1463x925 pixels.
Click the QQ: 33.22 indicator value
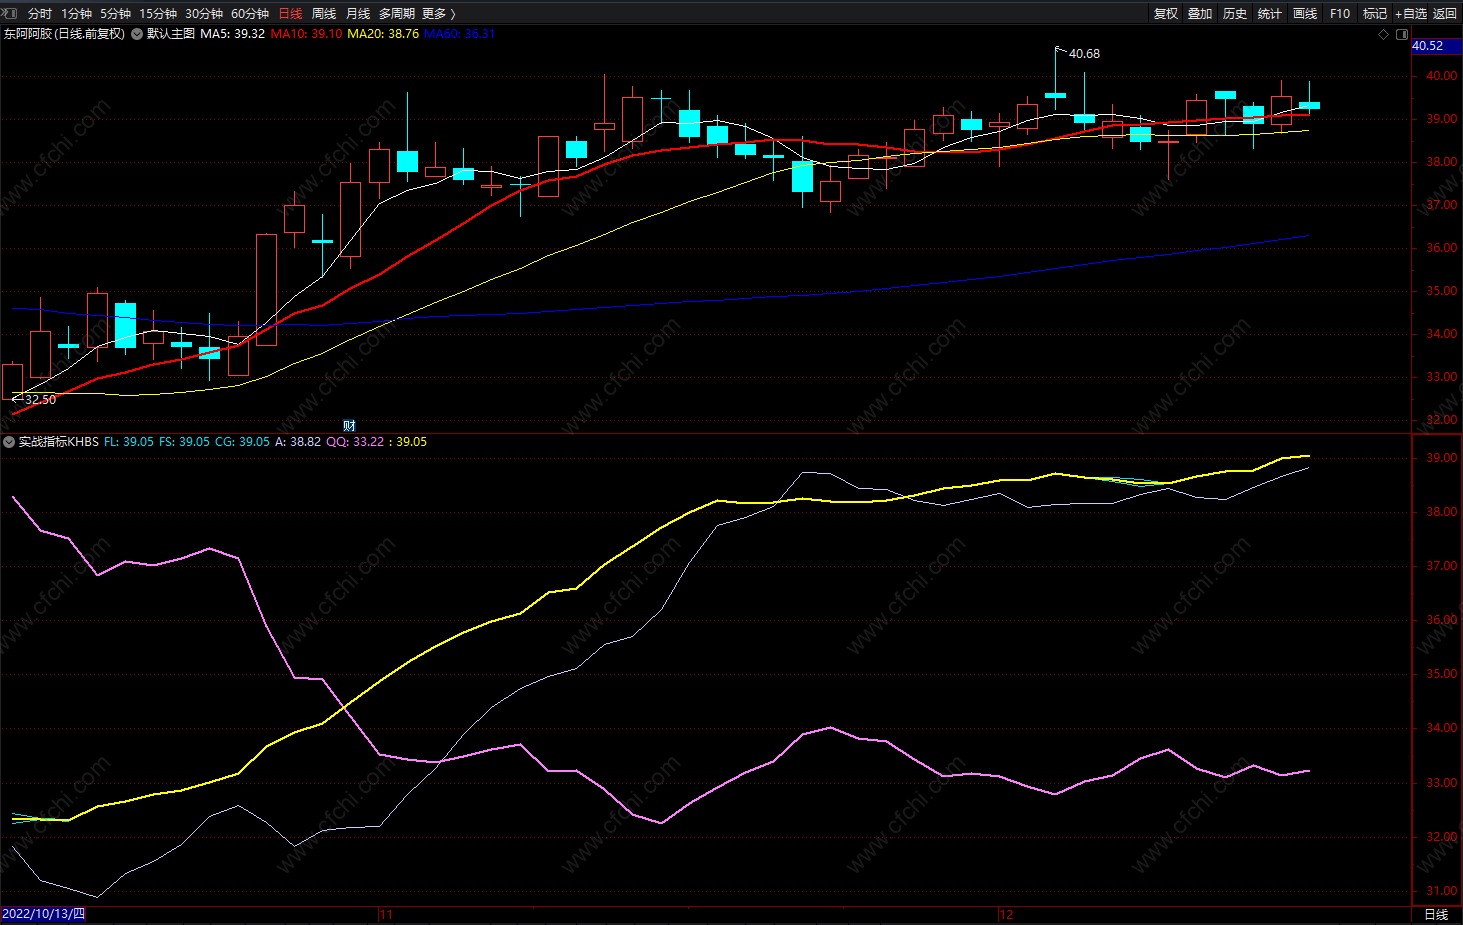click(355, 442)
